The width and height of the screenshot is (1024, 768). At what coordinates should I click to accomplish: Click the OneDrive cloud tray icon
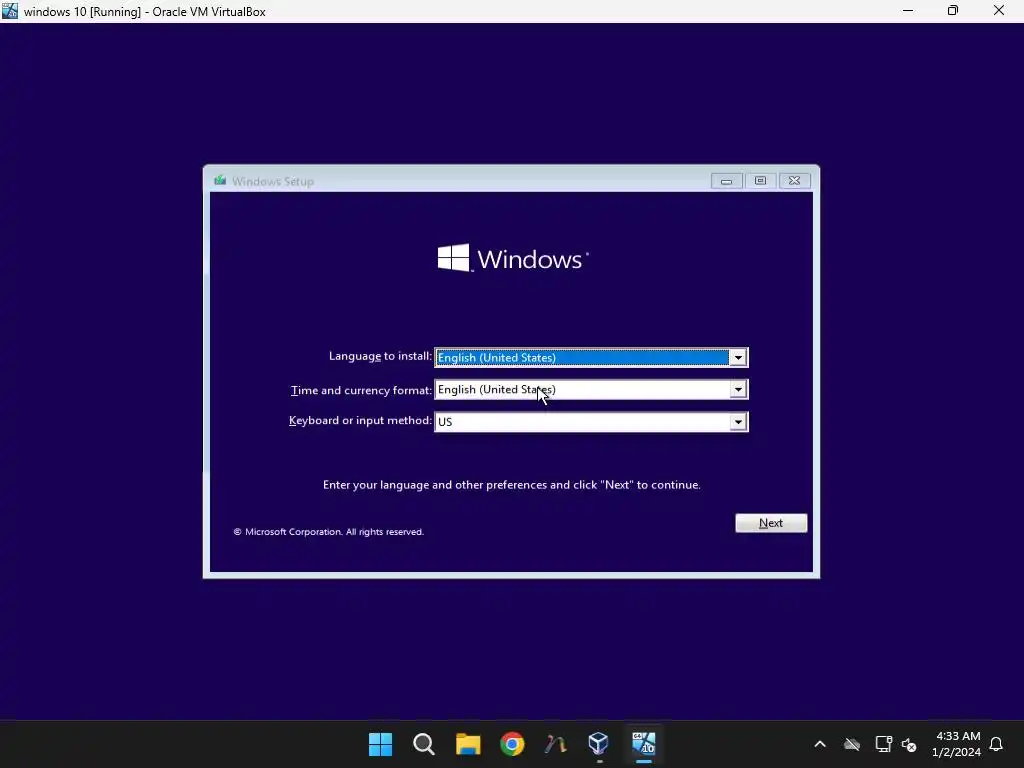click(852, 744)
